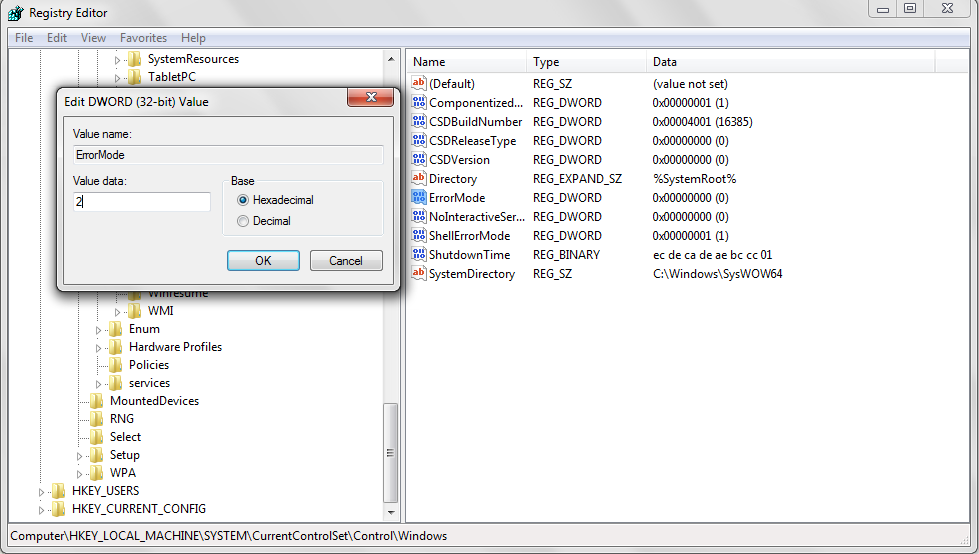Open the Help menu
This screenshot has width=979, height=554.
[x=194, y=38]
